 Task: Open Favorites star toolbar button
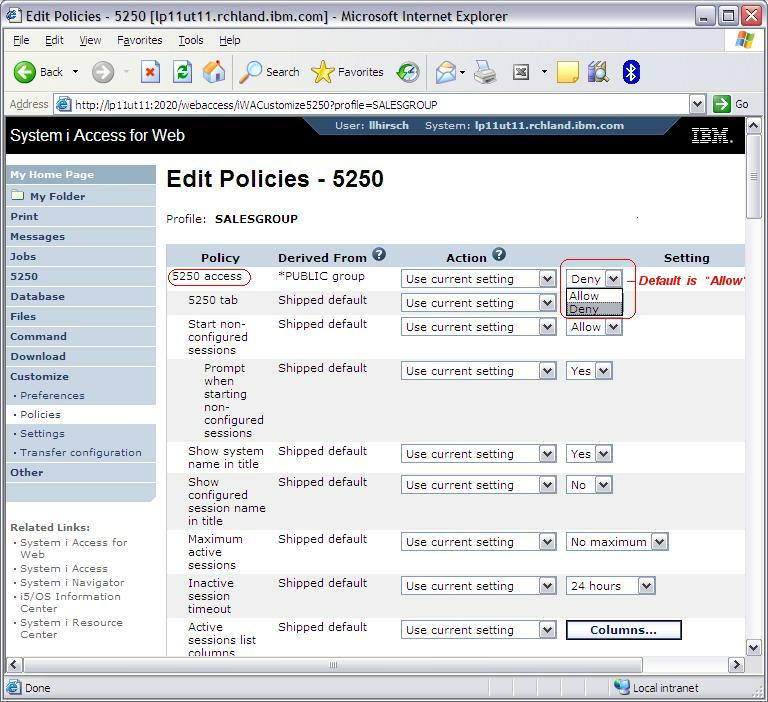[x=347, y=72]
